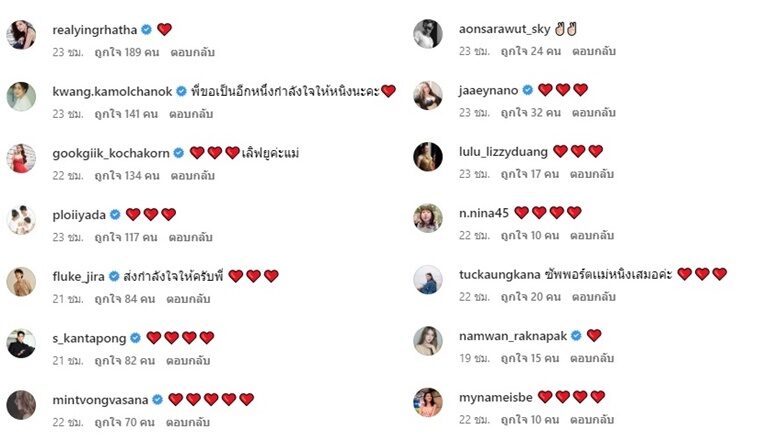View the 189 likes on realyingrhatha's comment
Screen dimensions: 760x440
point(127,52)
